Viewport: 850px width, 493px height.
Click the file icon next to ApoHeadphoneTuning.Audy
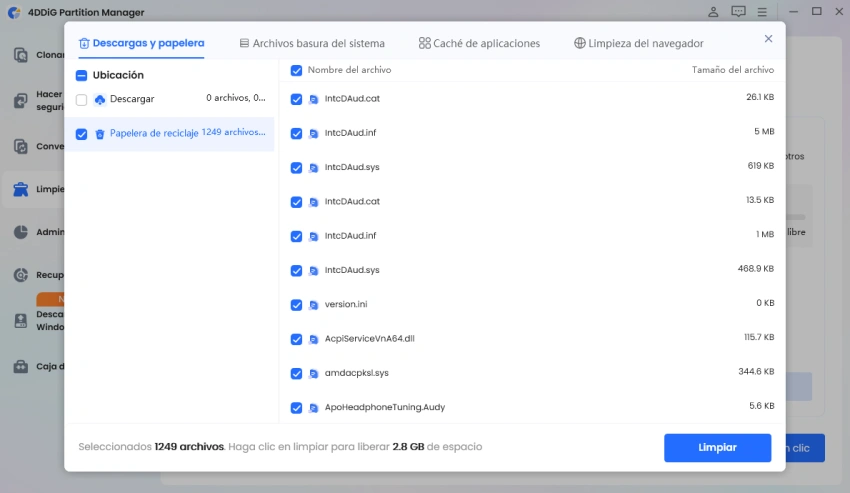(313, 408)
